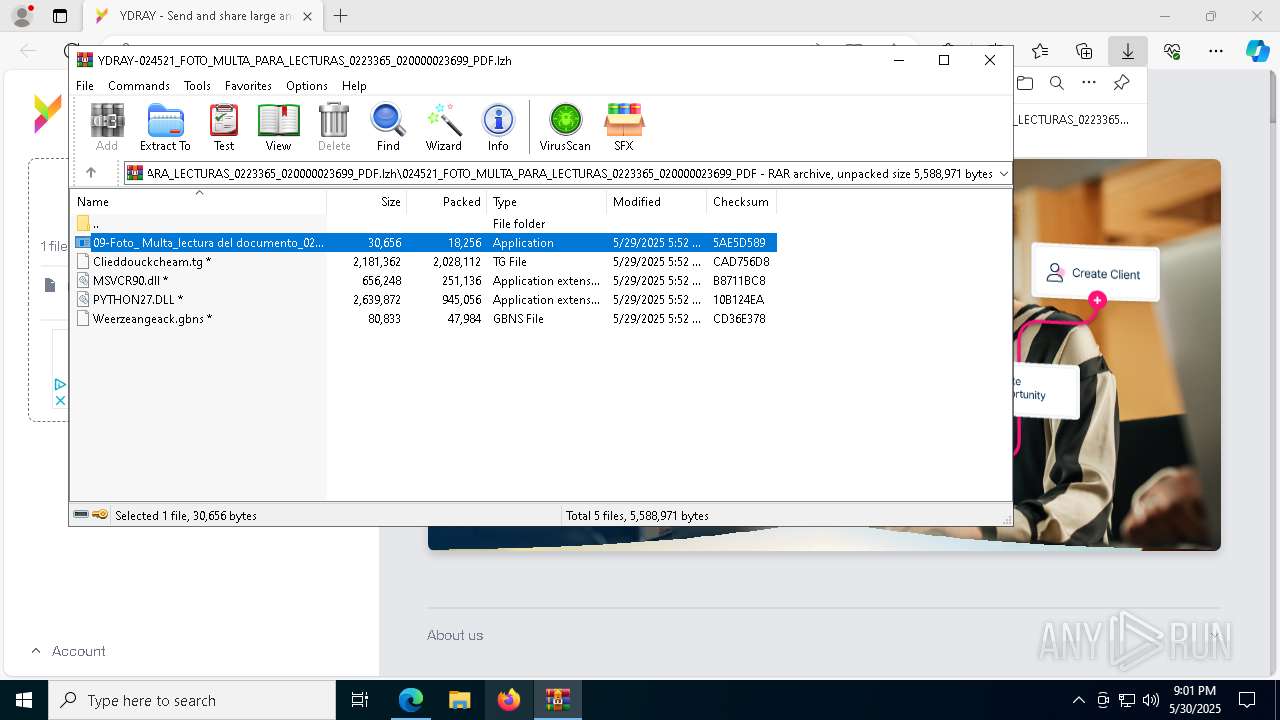Open new tab in Edge
Viewport: 1280px width, 720px height.
[340, 16]
